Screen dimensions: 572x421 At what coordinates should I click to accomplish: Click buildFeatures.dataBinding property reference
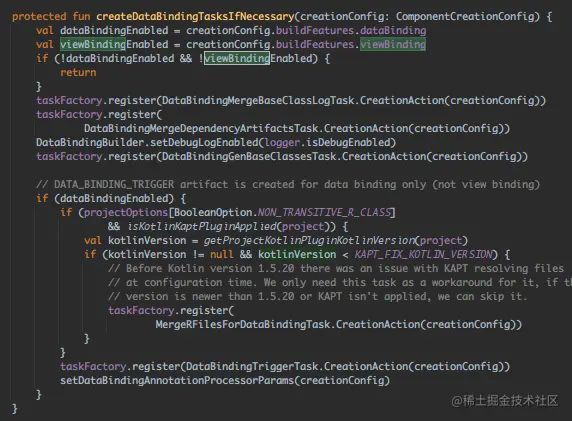pos(351,30)
